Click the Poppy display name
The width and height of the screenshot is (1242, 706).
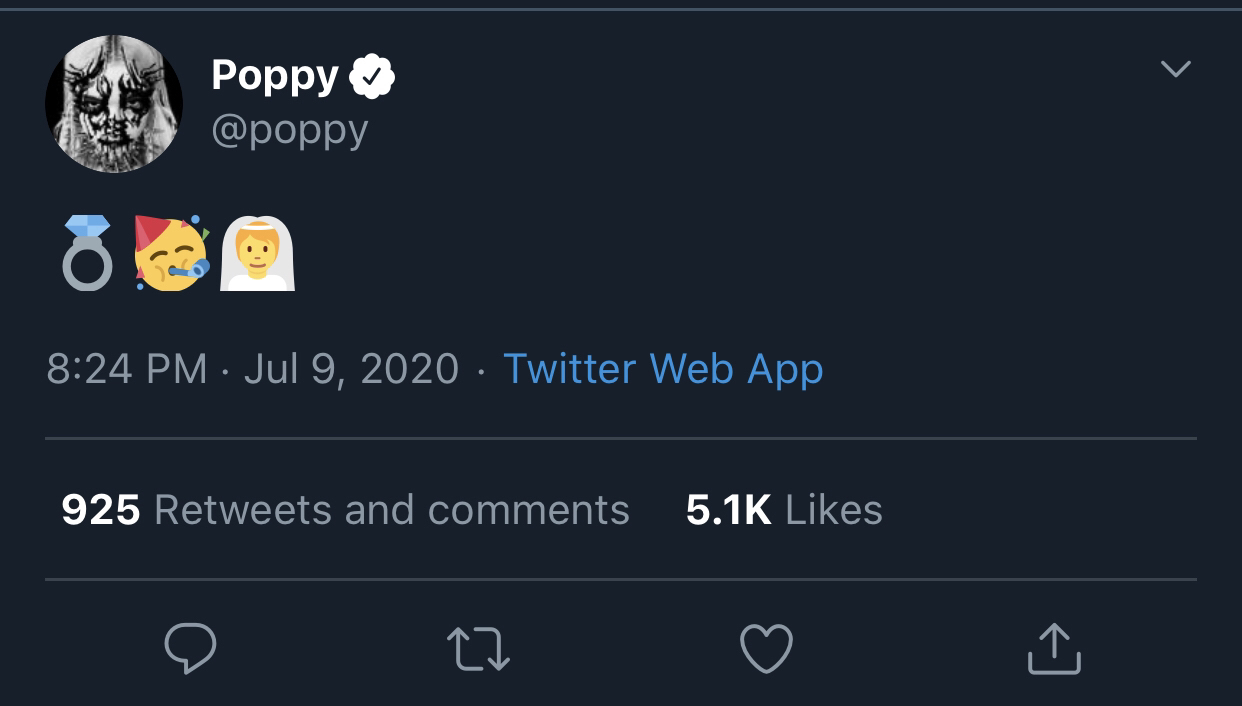click(275, 76)
